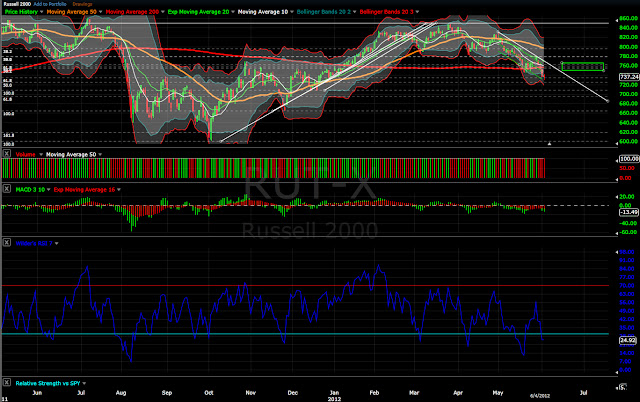
Task: Open the Volume indicator dropdown arrow
Action: pyautogui.click(x=41, y=155)
